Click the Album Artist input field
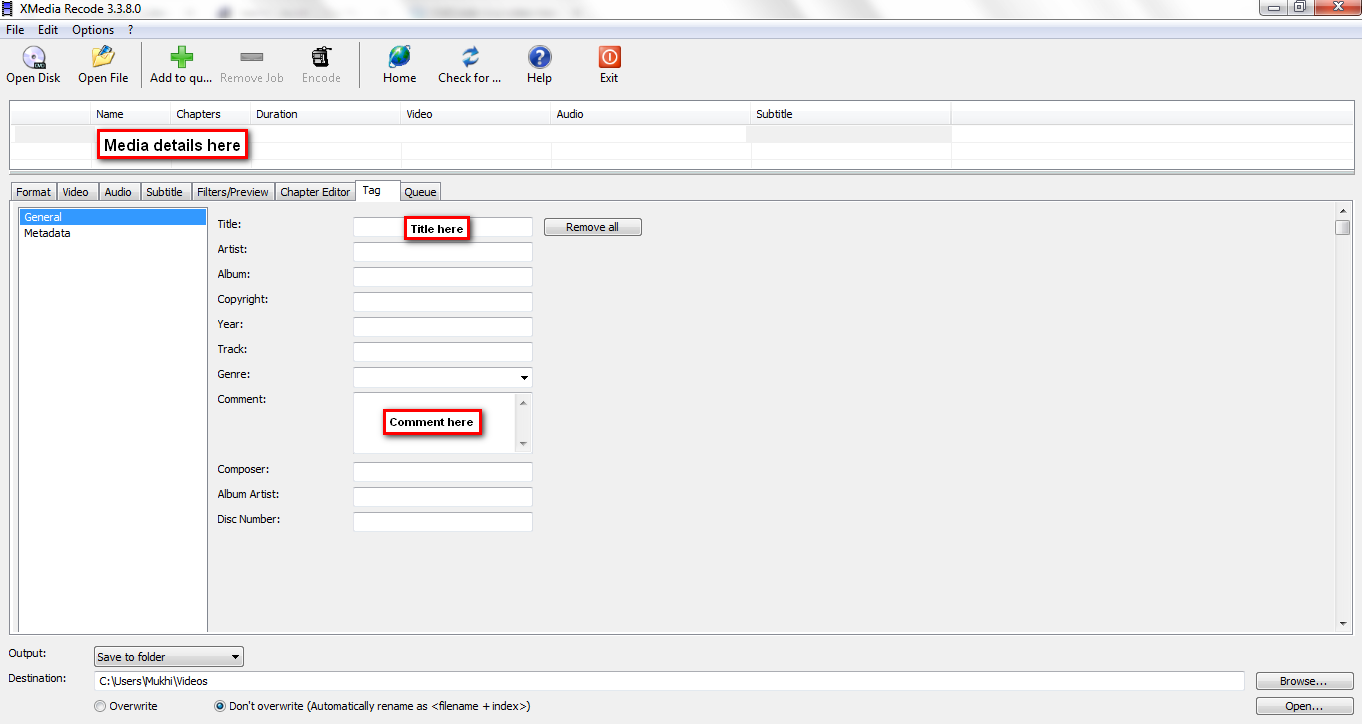 [442, 497]
